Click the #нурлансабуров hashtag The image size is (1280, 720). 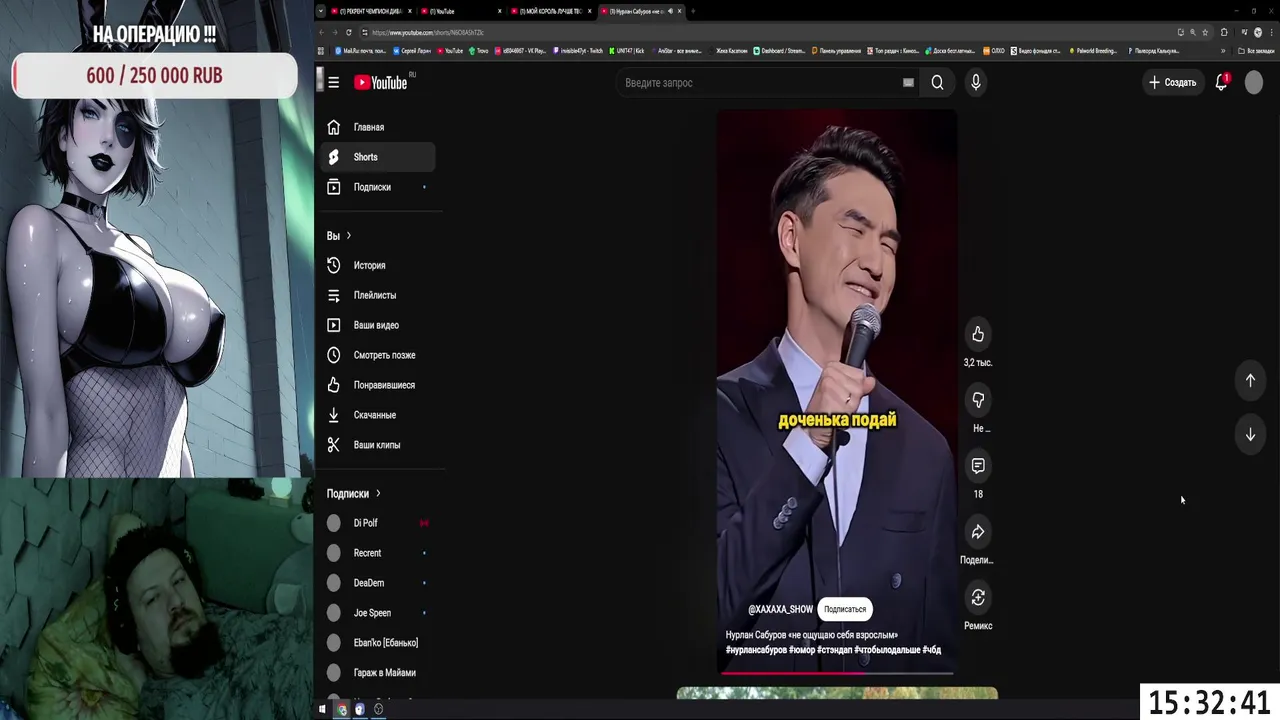(756, 650)
